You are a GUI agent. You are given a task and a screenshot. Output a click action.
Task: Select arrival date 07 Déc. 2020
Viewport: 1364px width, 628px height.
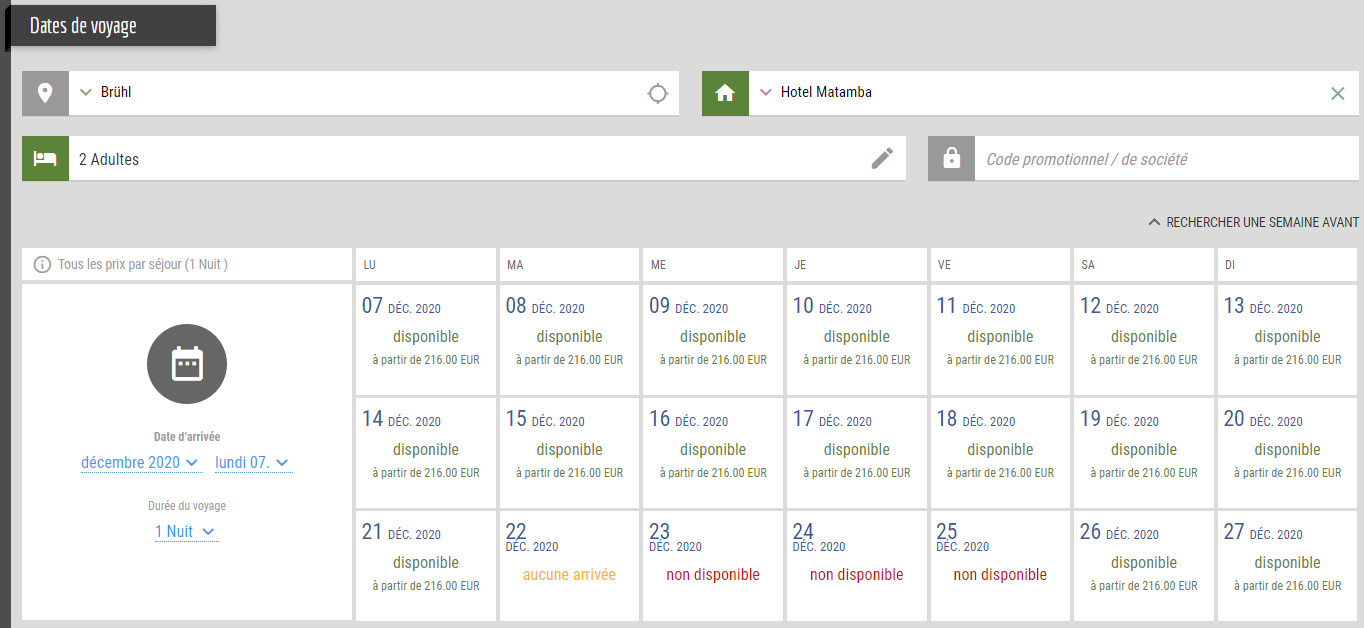click(x=426, y=340)
